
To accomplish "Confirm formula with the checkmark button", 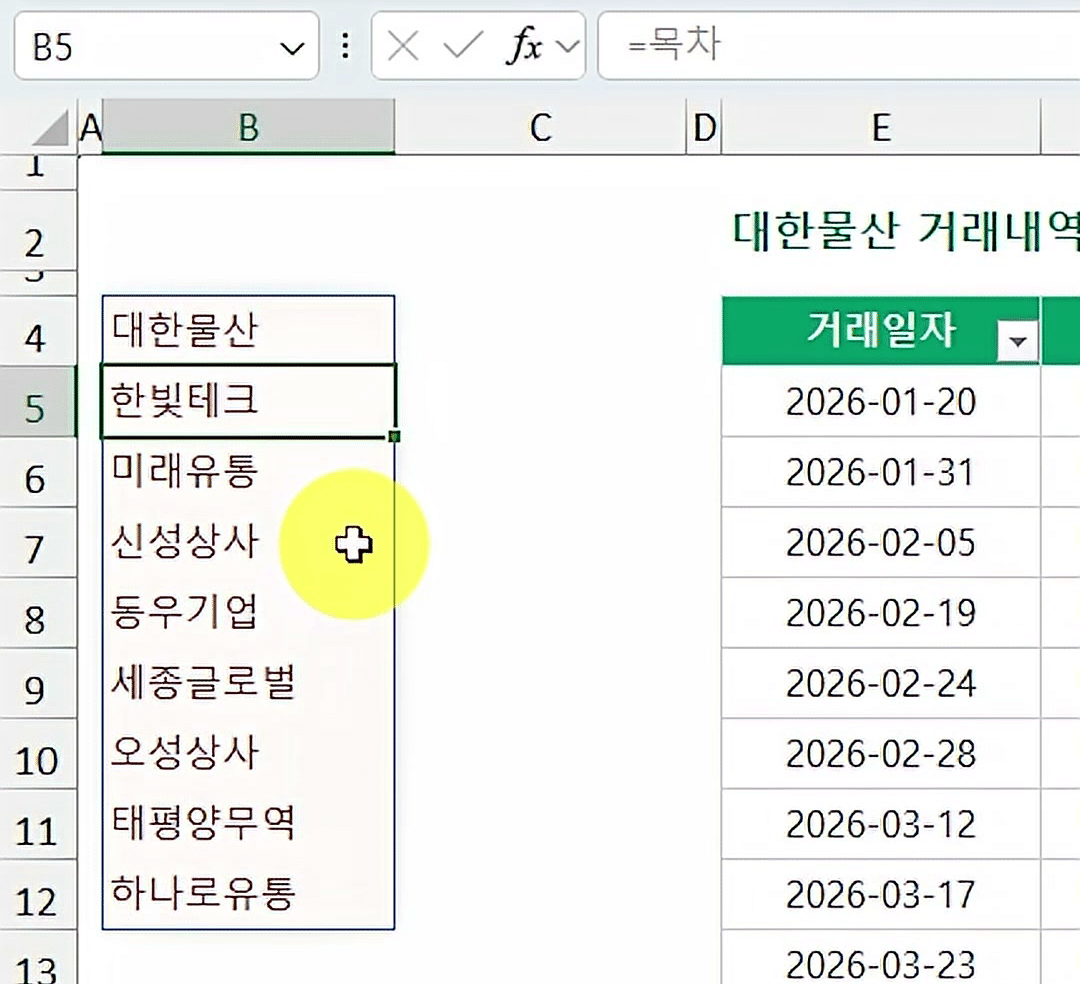I will point(463,45).
